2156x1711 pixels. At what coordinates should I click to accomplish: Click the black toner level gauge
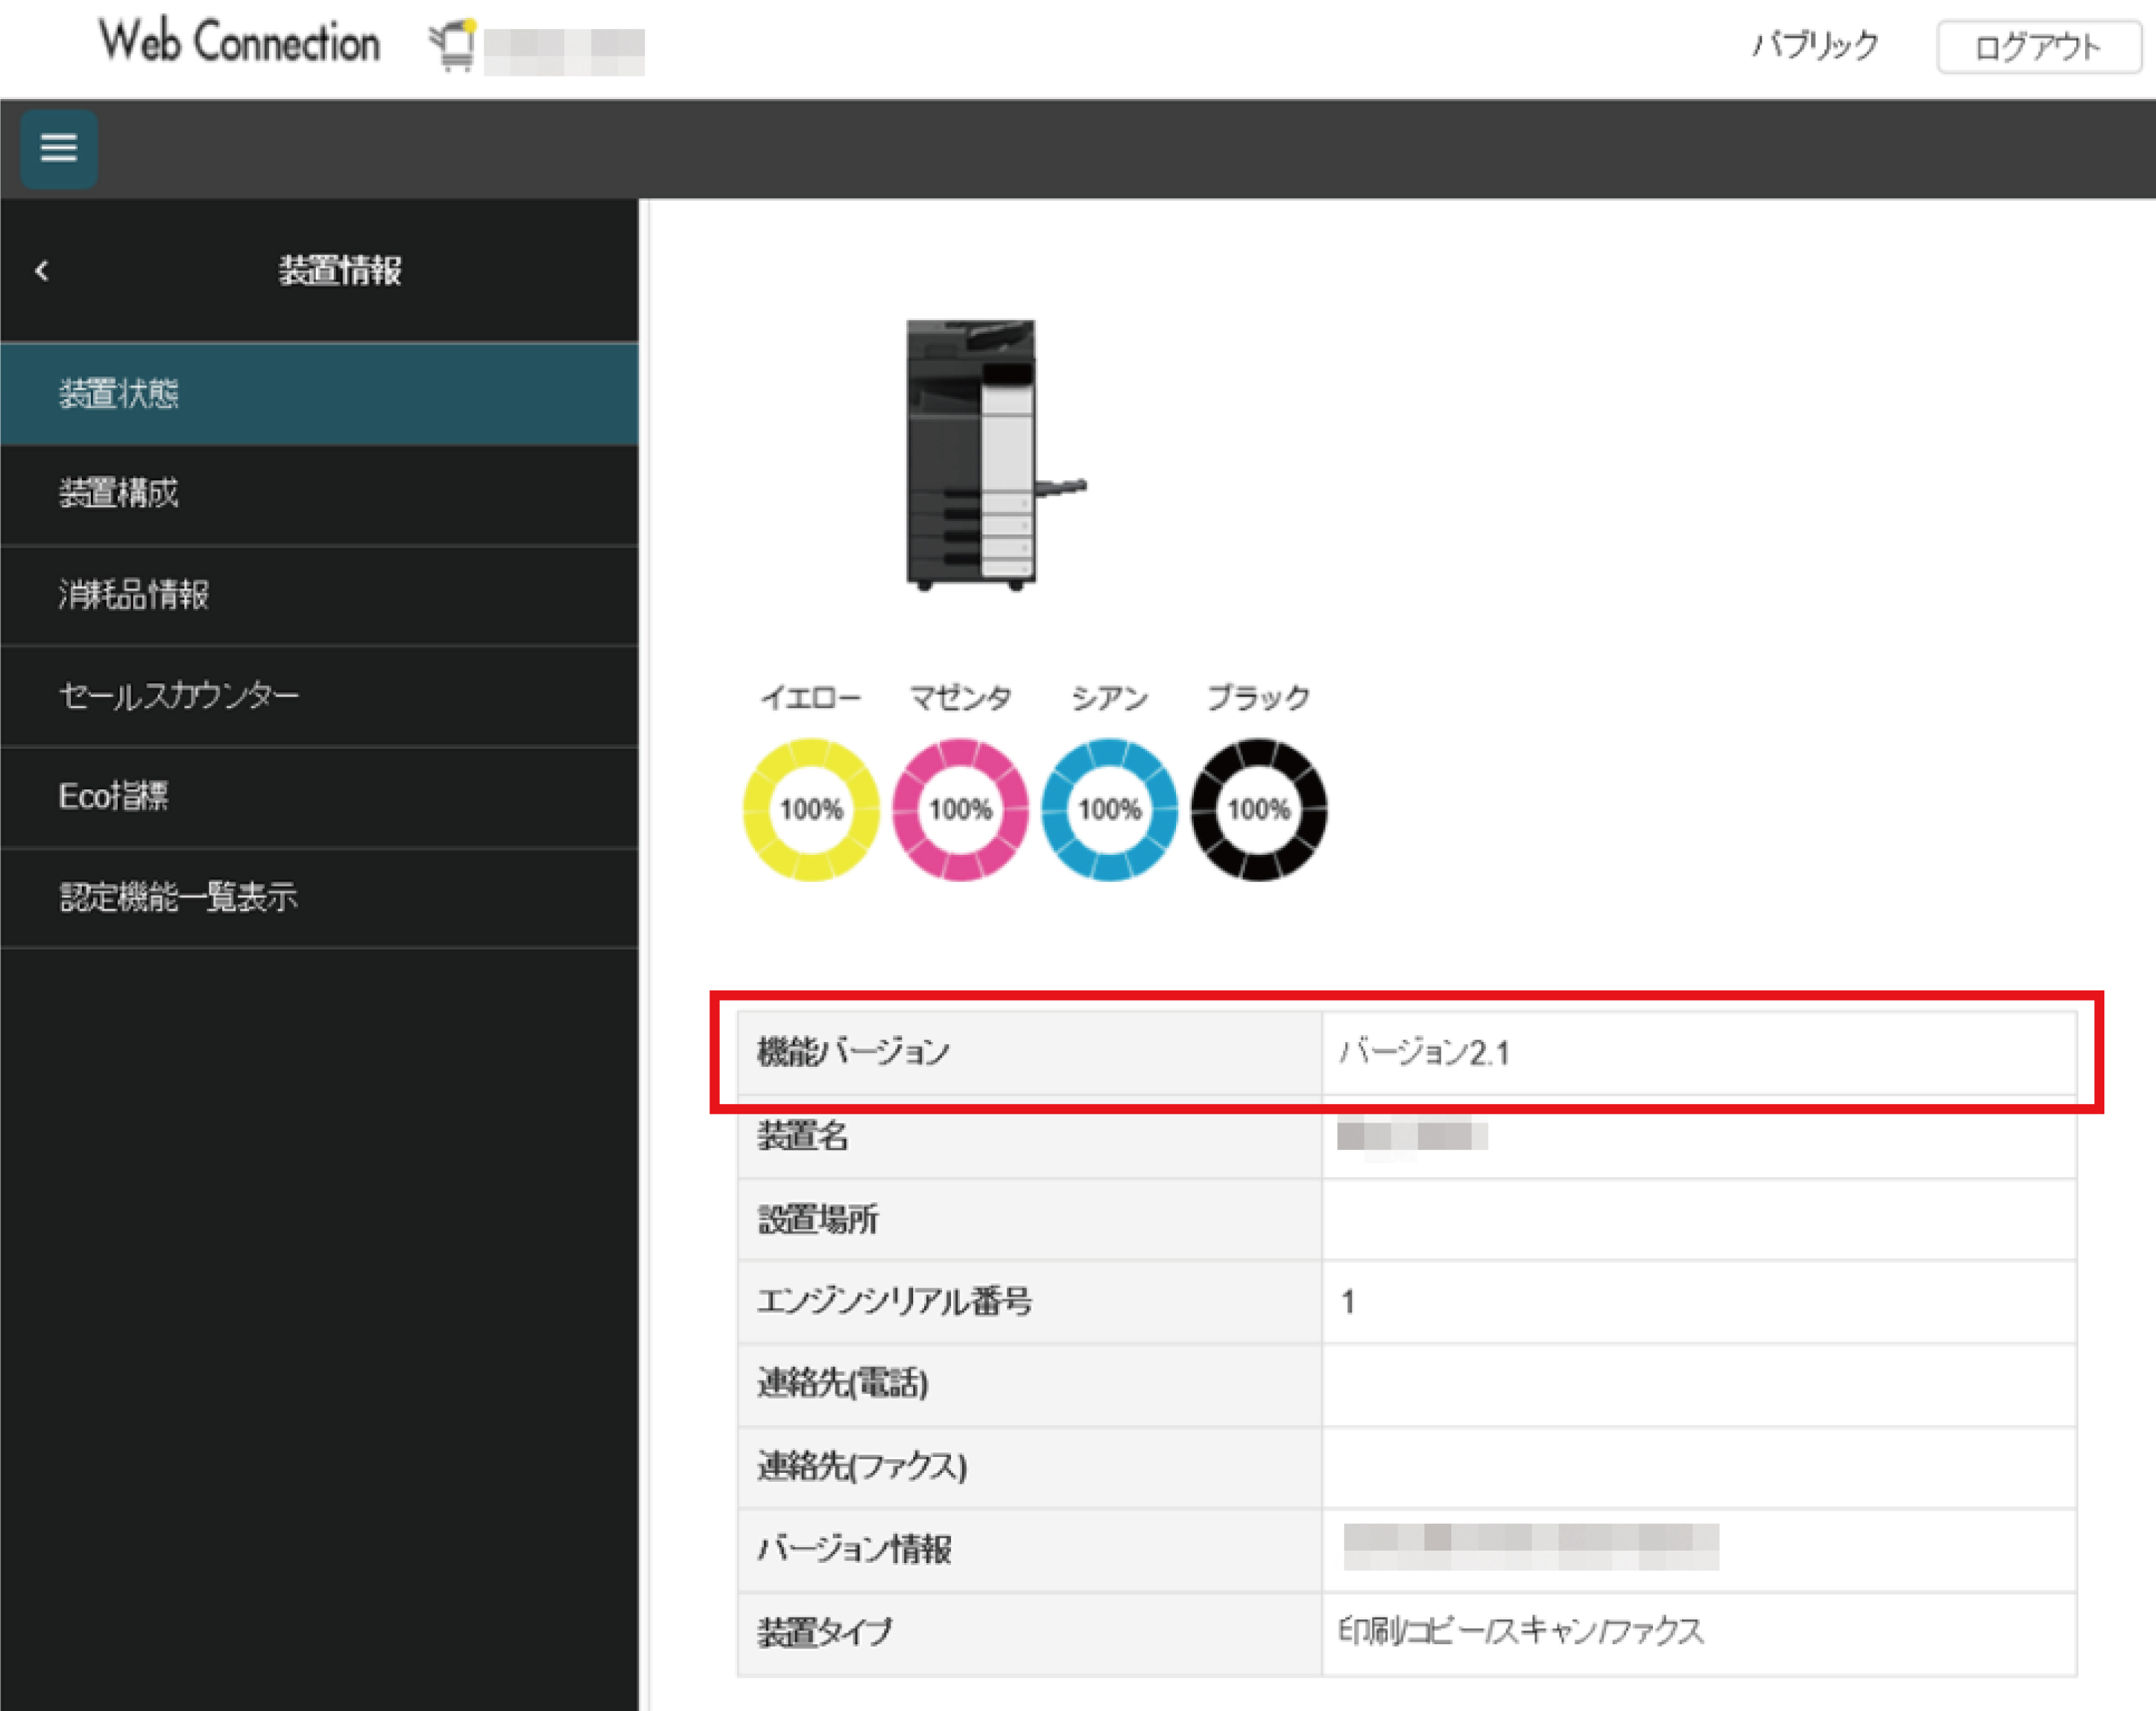1258,809
